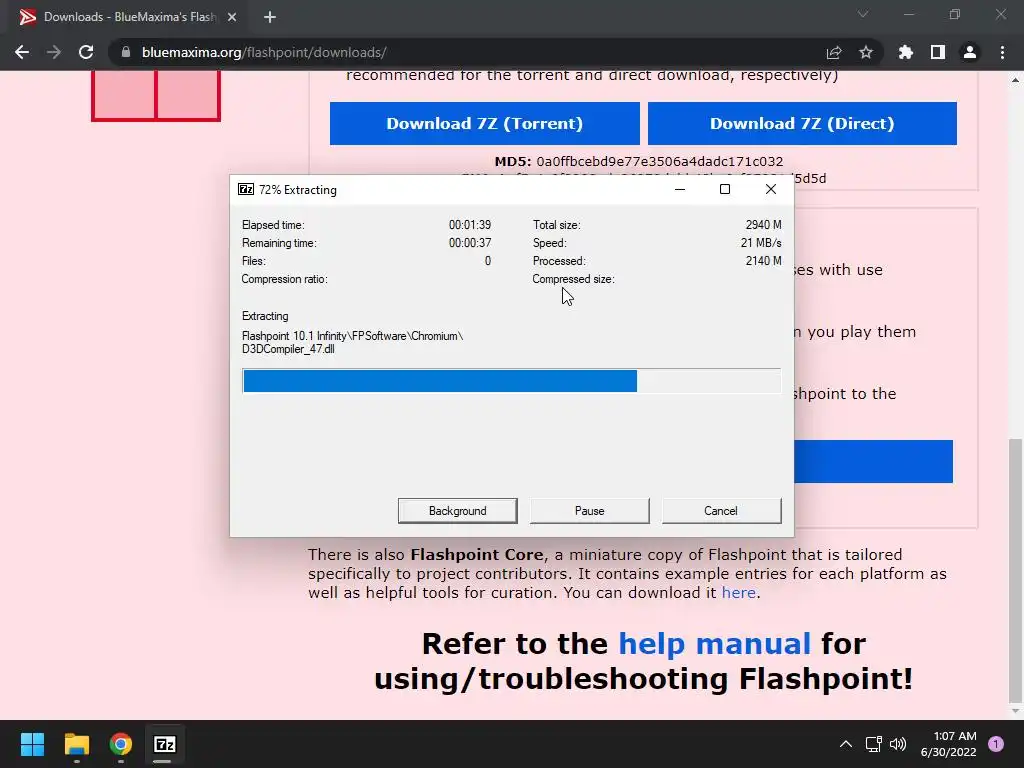Click the 7-Zip taskbar icon

click(x=165, y=744)
